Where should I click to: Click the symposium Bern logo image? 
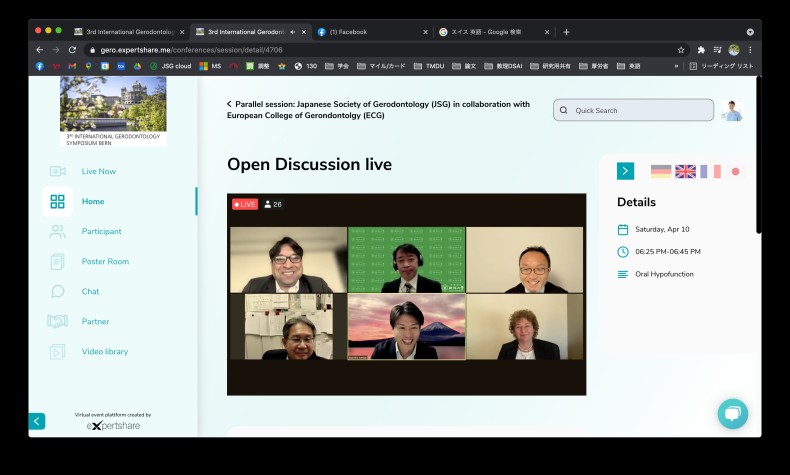pyautogui.click(x=113, y=111)
